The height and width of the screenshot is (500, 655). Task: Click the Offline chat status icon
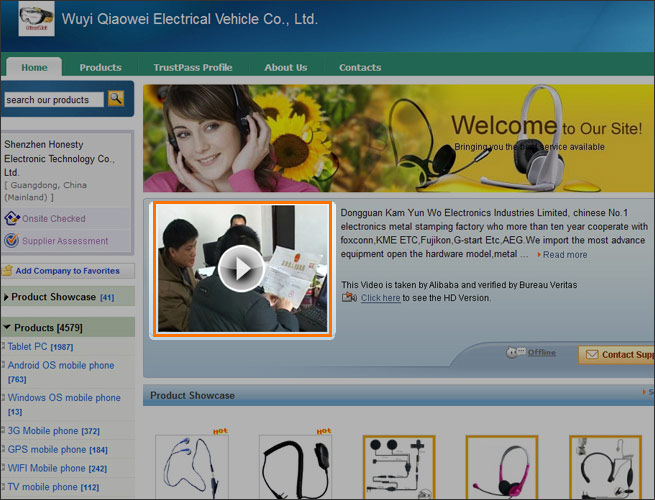515,352
